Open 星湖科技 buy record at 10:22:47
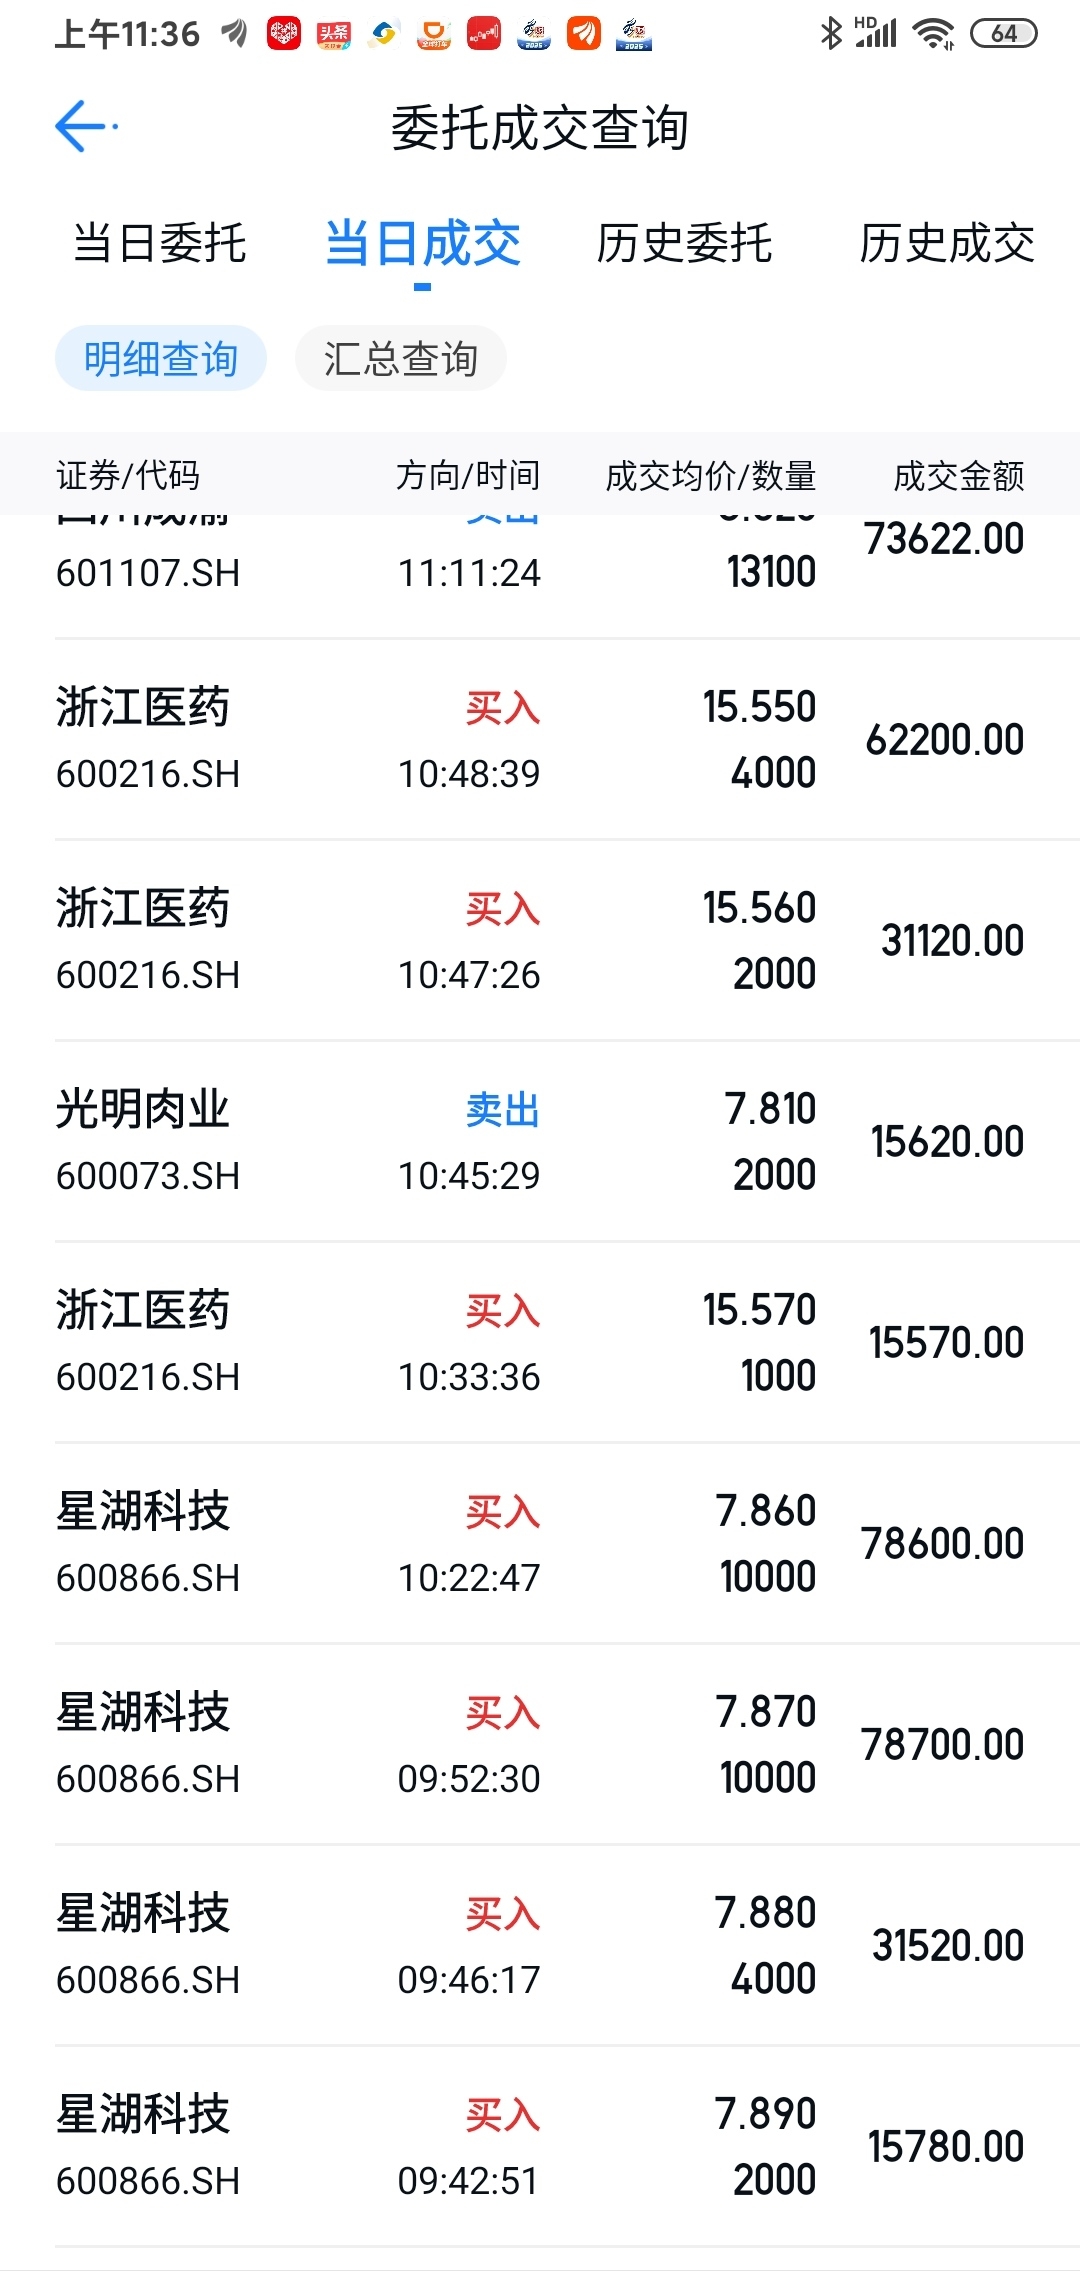1080x2273 pixels. [x=540, y=1544]
